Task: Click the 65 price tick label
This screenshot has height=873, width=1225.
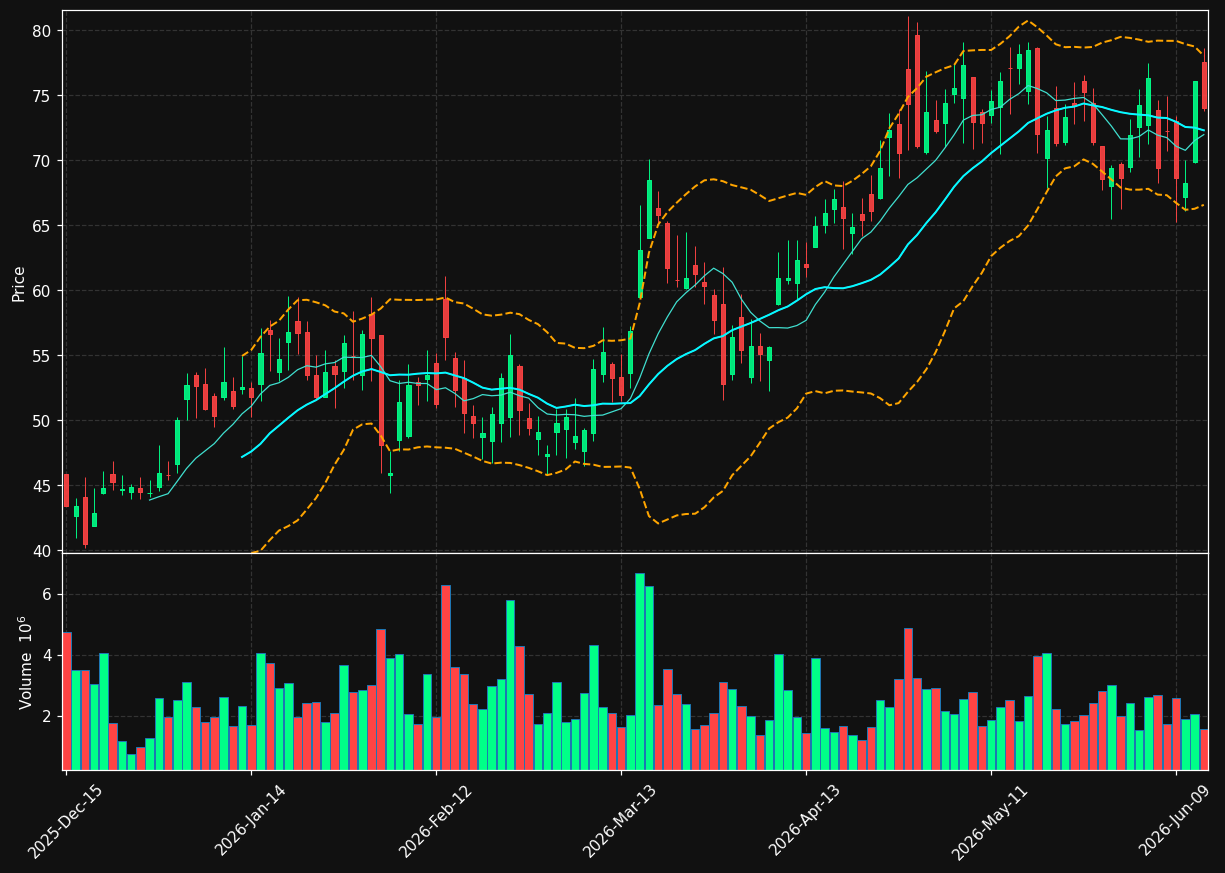Action: (x=42, y=226)
